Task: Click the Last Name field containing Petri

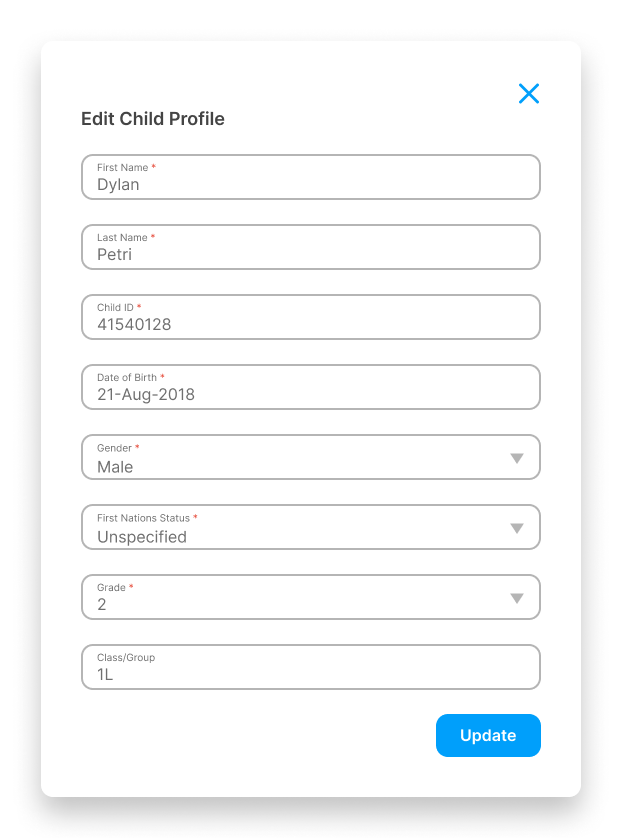Action: [310, 247]
